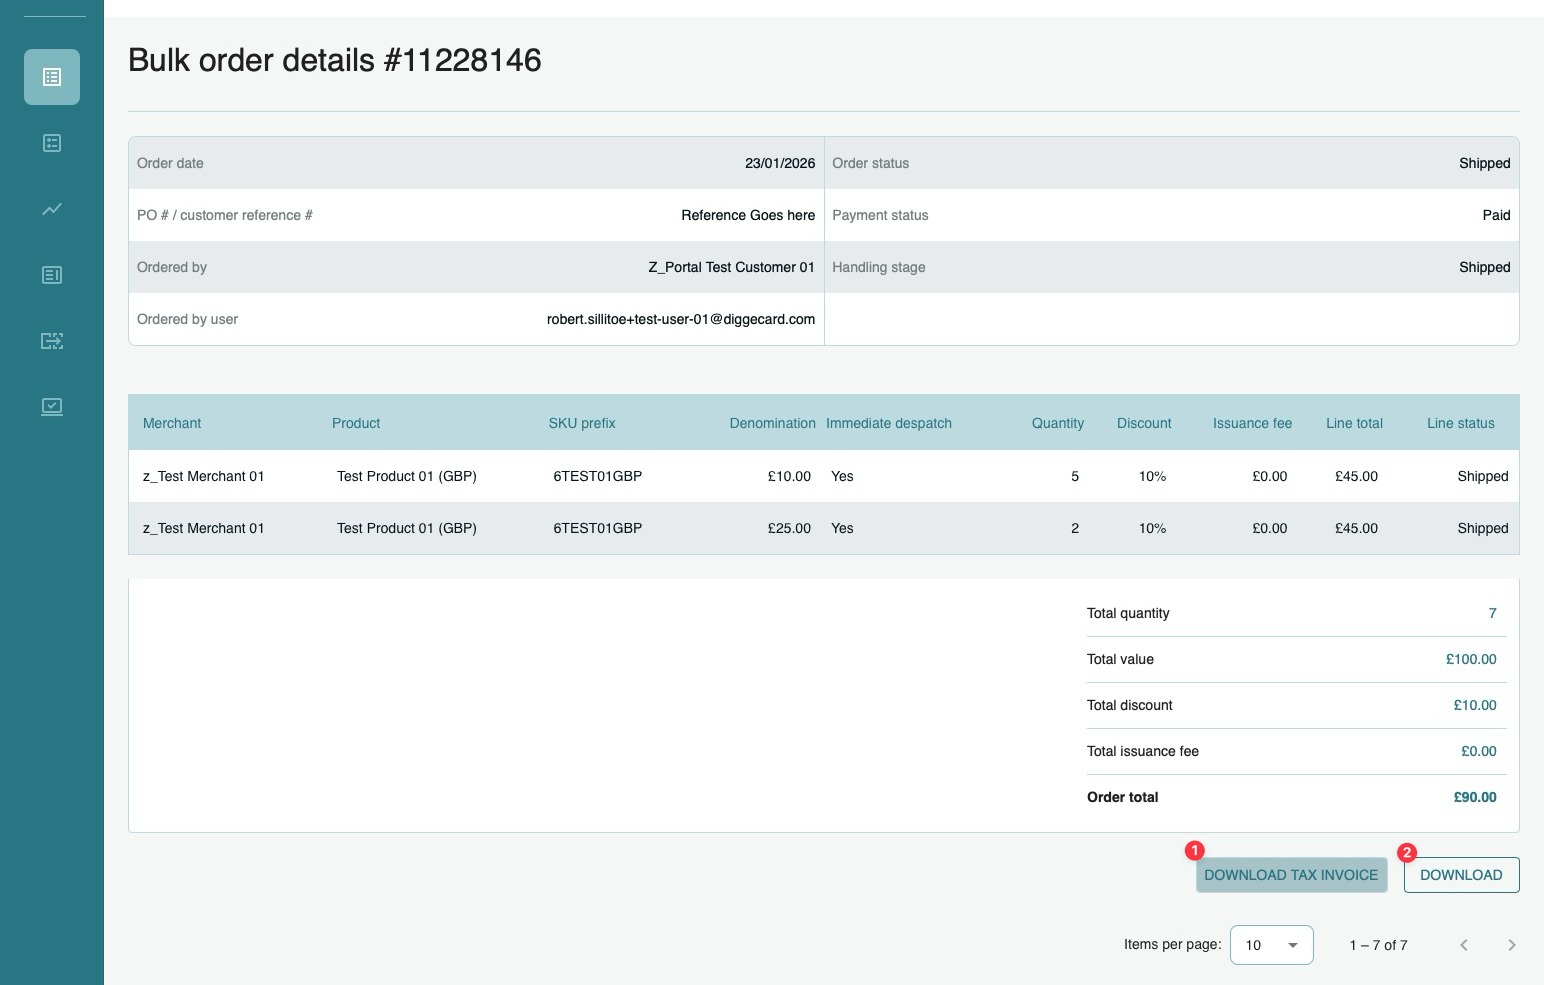
Task: Click the Bulk order details #11228146 heading
Action: (335, 60)
